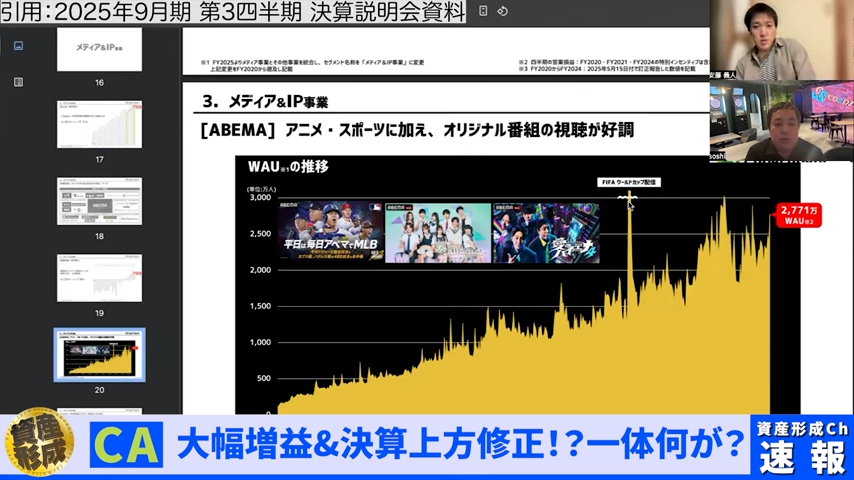854x480 pixels.
Task: Click page number label 20
Action: point(99,390)
